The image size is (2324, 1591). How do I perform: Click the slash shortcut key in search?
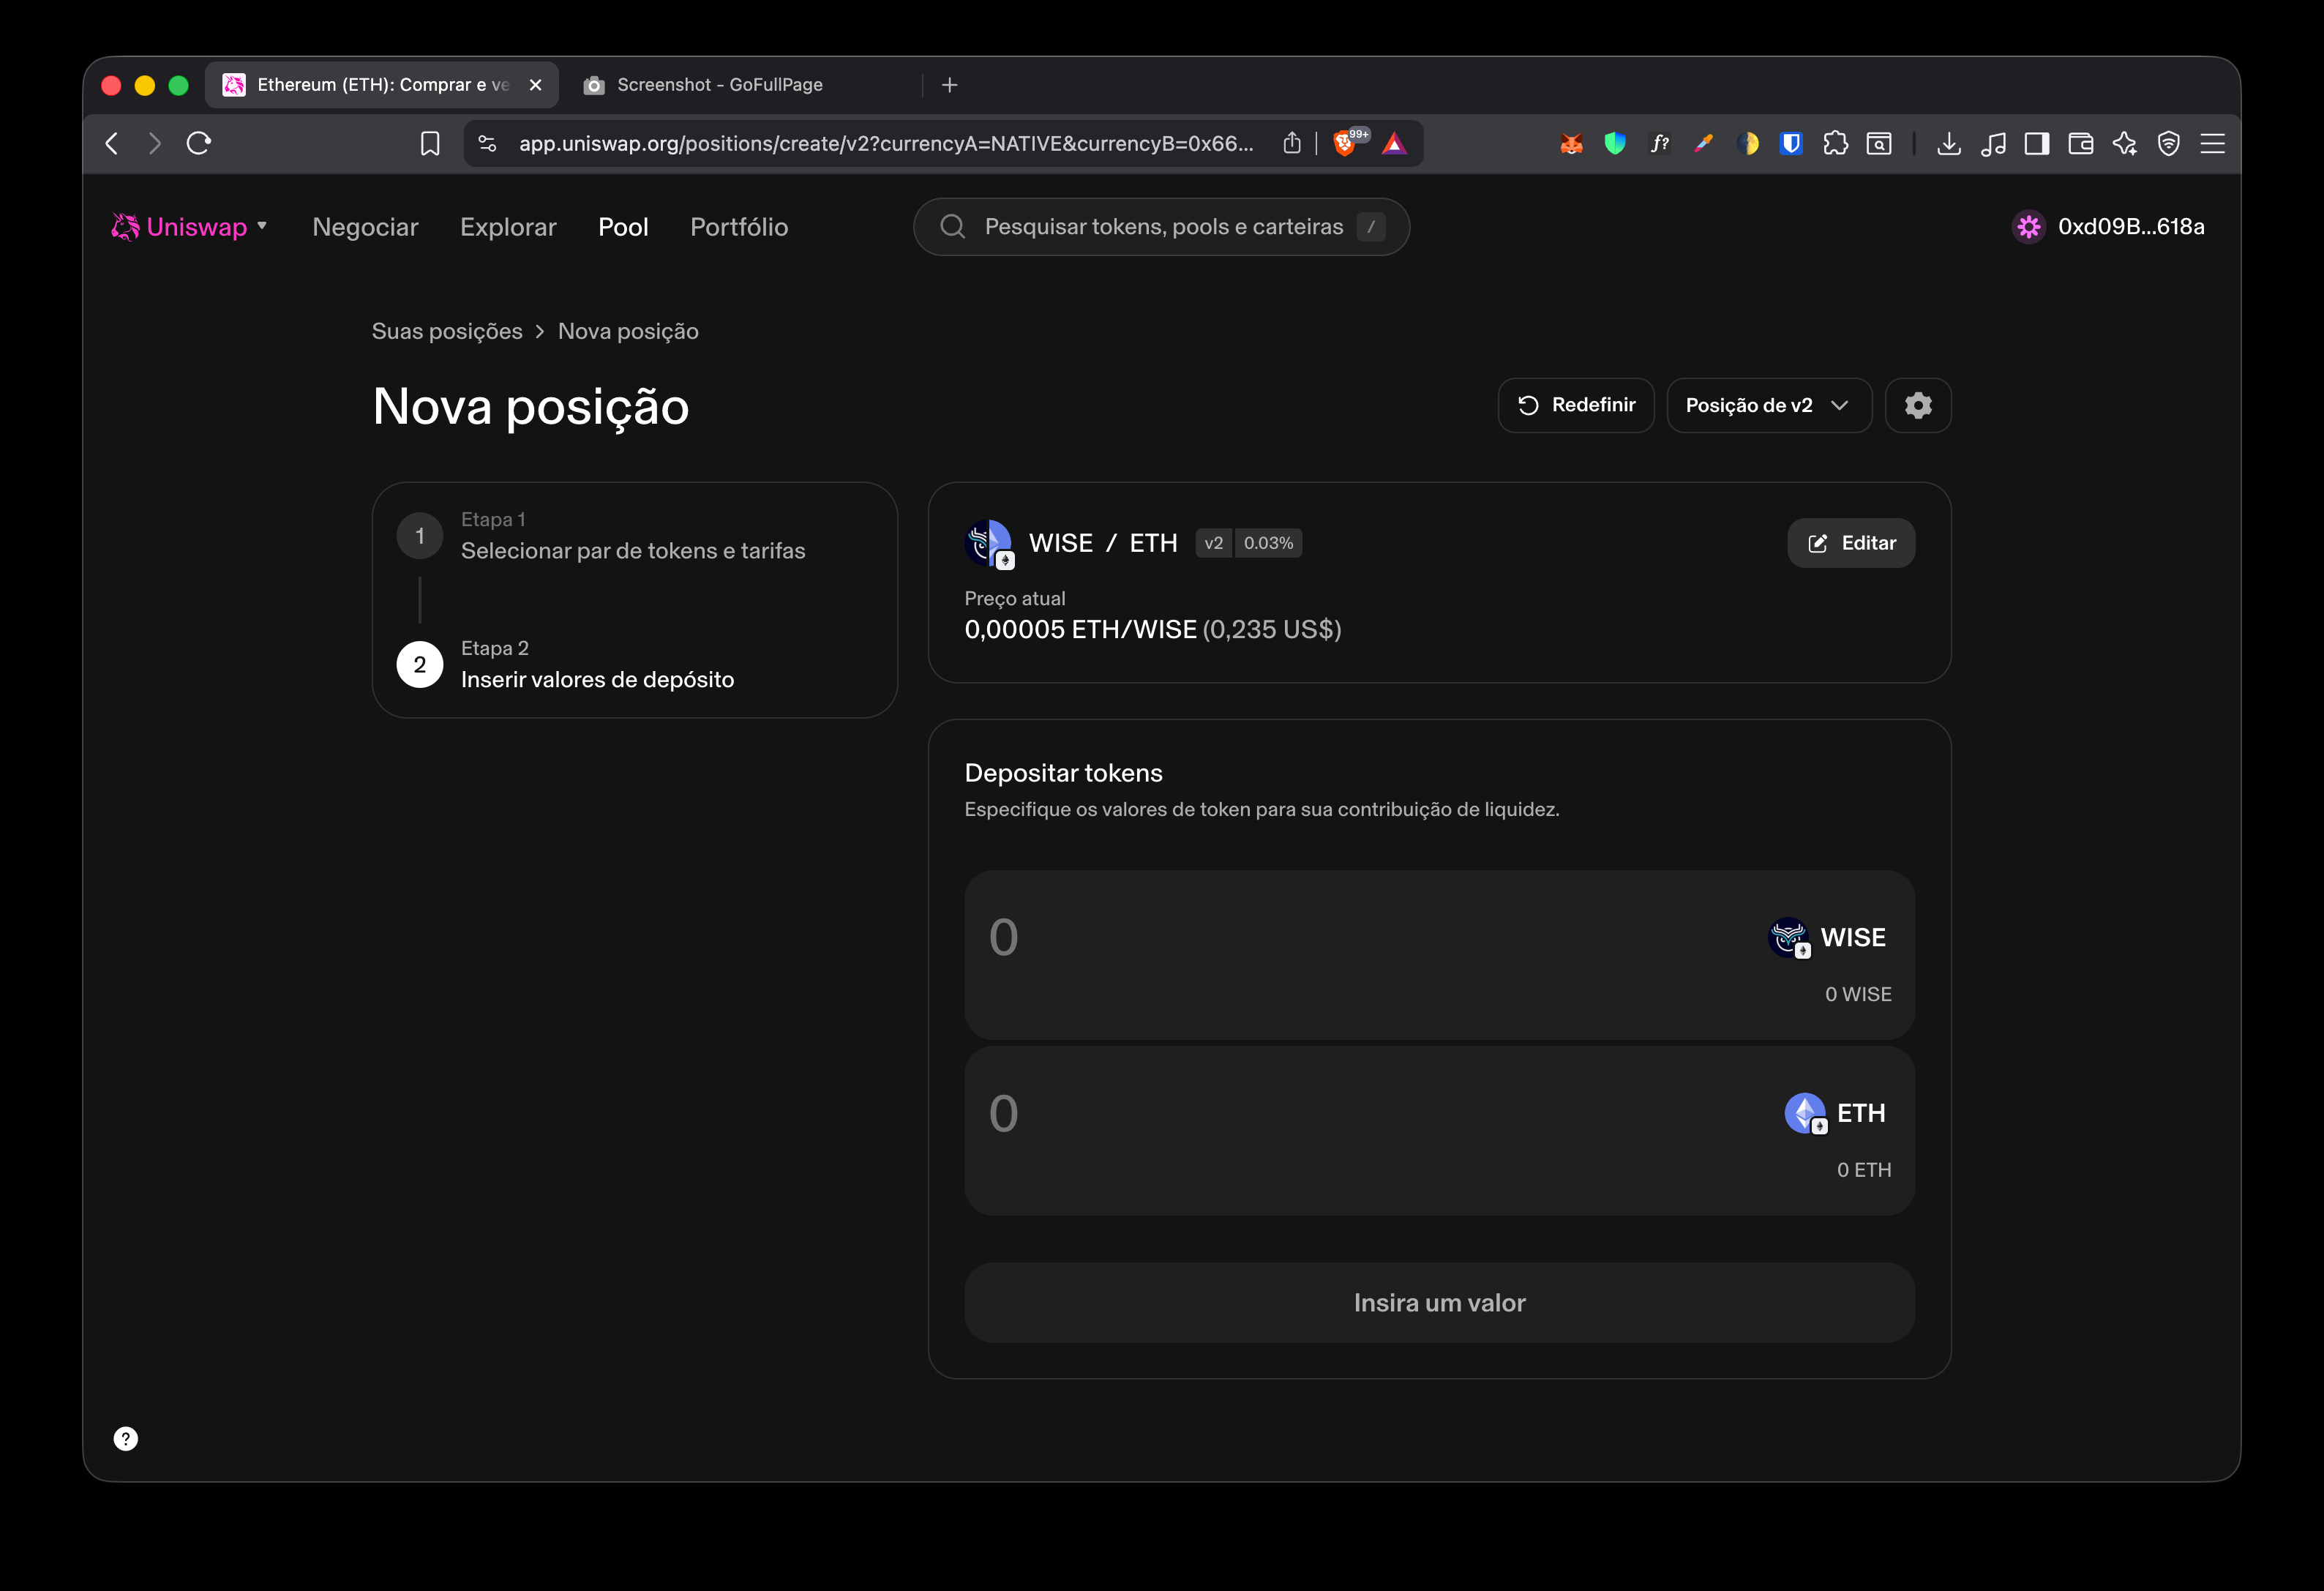(x=1371, y=227)
